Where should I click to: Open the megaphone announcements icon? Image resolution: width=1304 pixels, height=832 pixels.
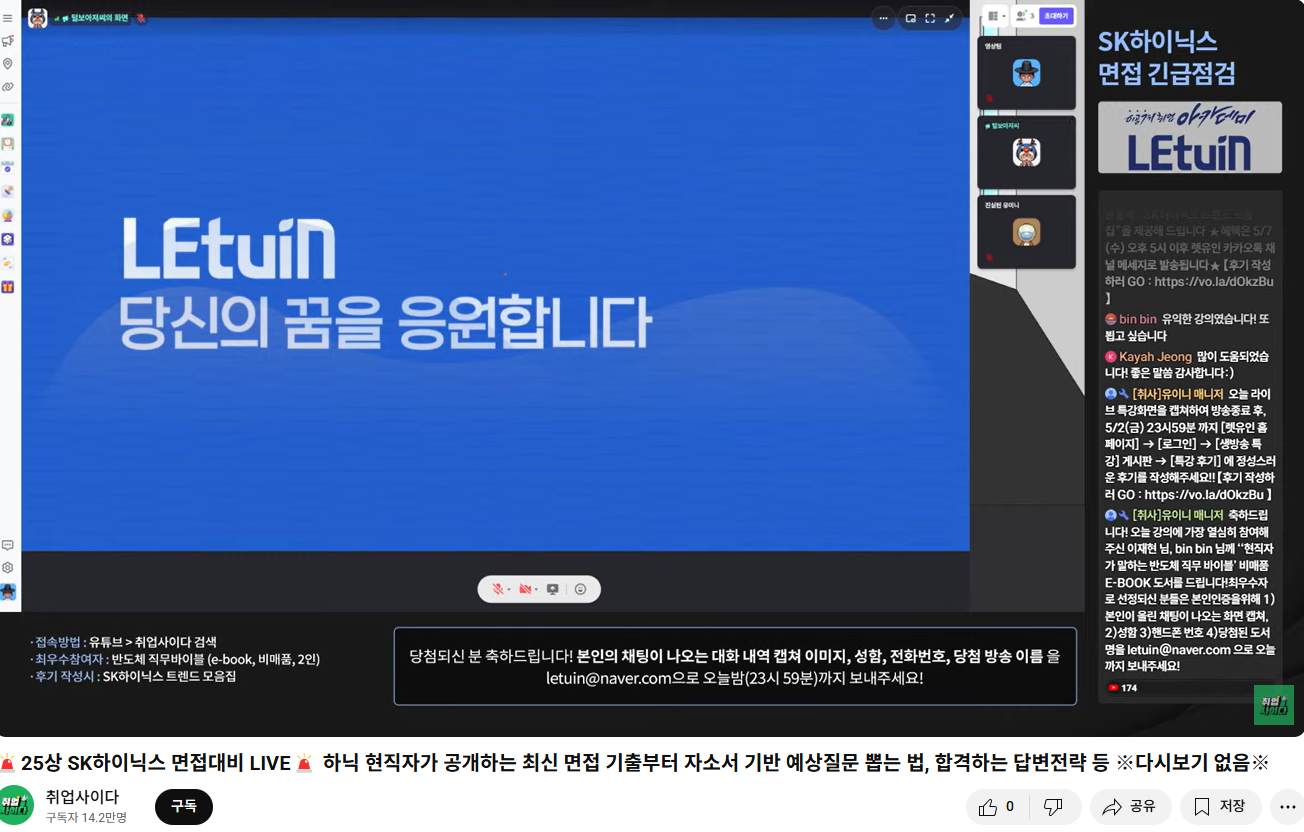(x=7, y=41)
